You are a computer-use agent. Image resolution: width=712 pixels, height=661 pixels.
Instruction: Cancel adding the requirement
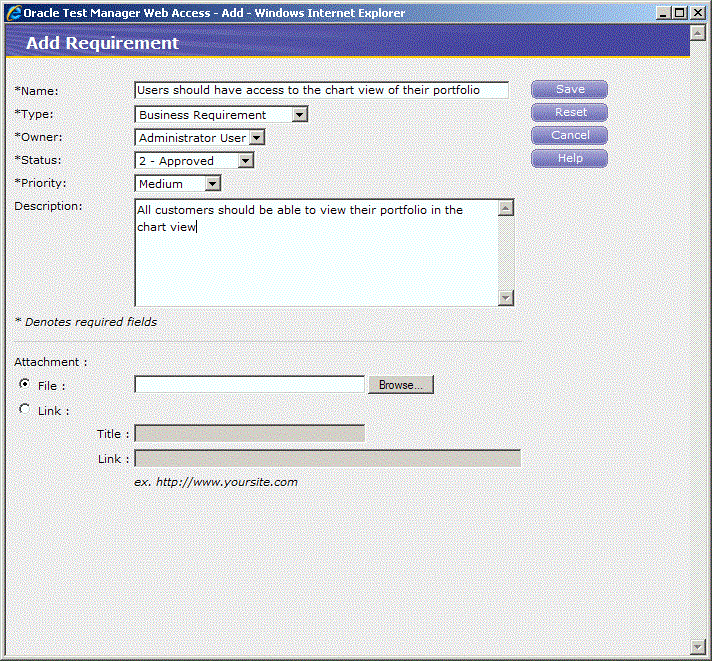coord(569,135)
